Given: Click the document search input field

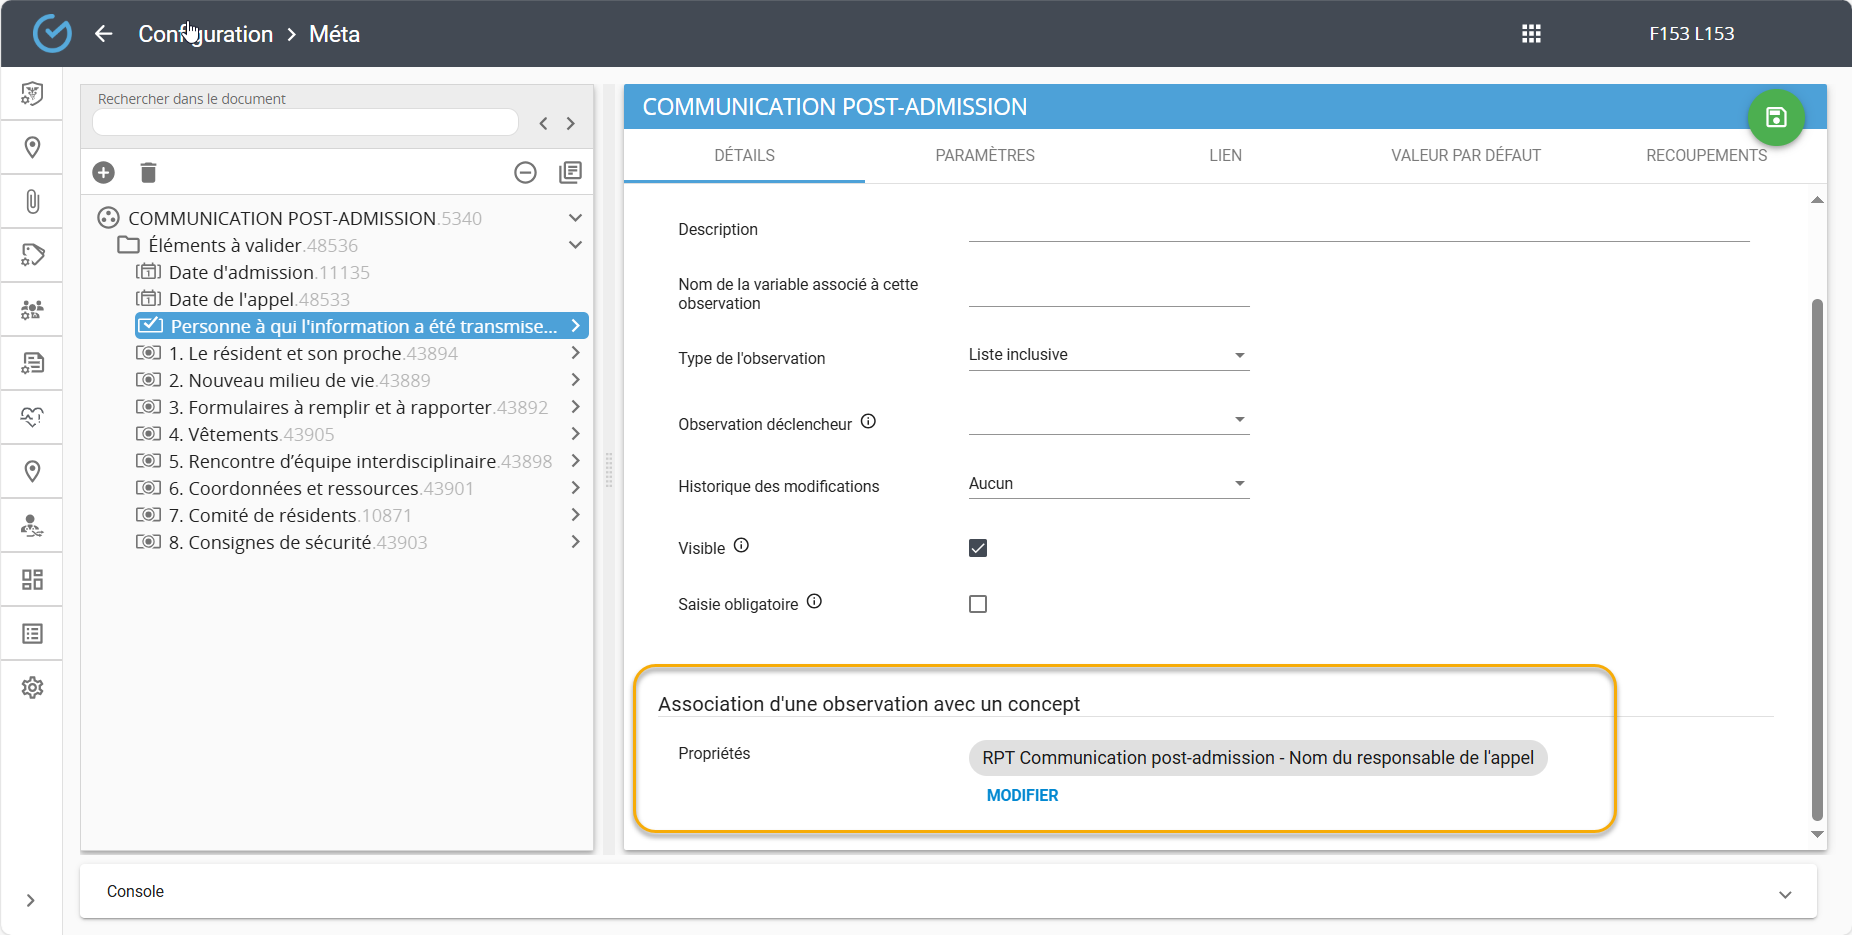Looking at the screenshot, I should point(305,122).
